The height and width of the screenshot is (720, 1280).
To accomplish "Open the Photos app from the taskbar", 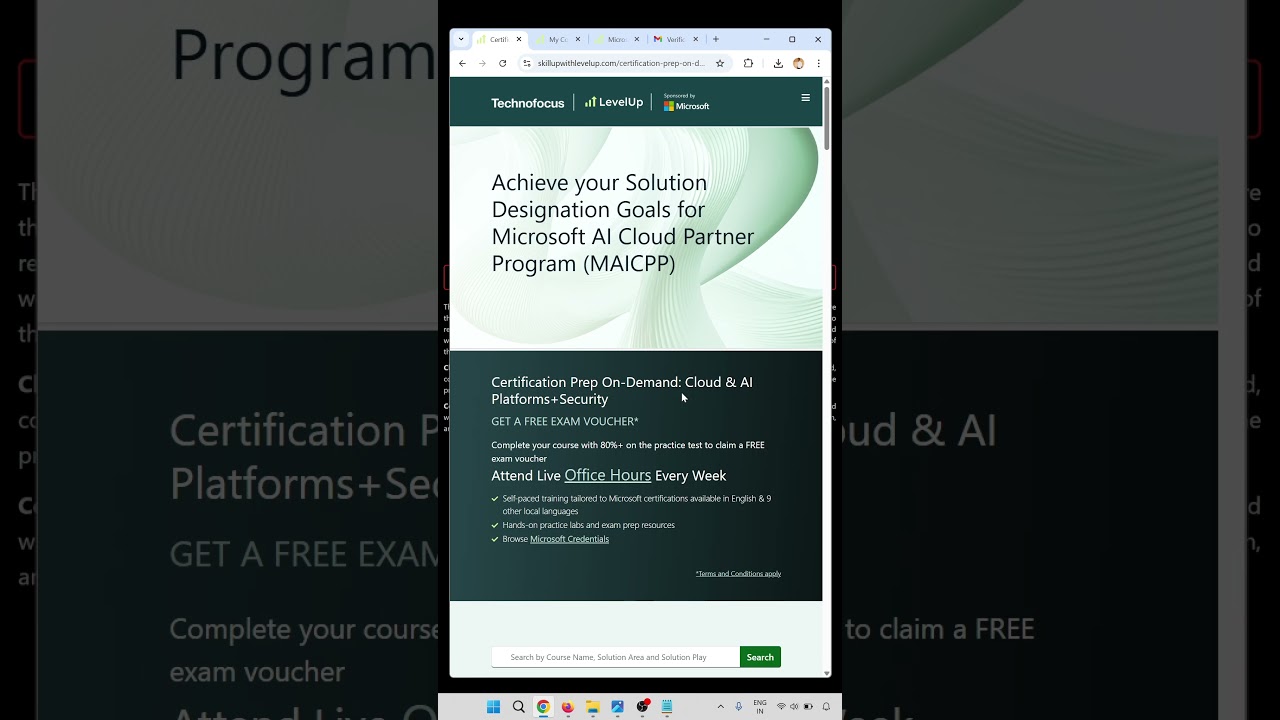I will pos(617,707).
